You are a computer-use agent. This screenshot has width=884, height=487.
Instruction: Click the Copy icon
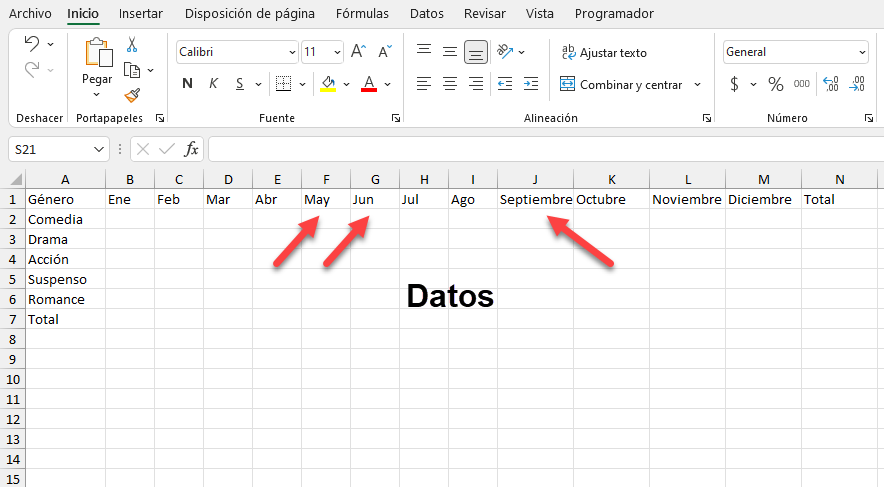tap(132, 70)
